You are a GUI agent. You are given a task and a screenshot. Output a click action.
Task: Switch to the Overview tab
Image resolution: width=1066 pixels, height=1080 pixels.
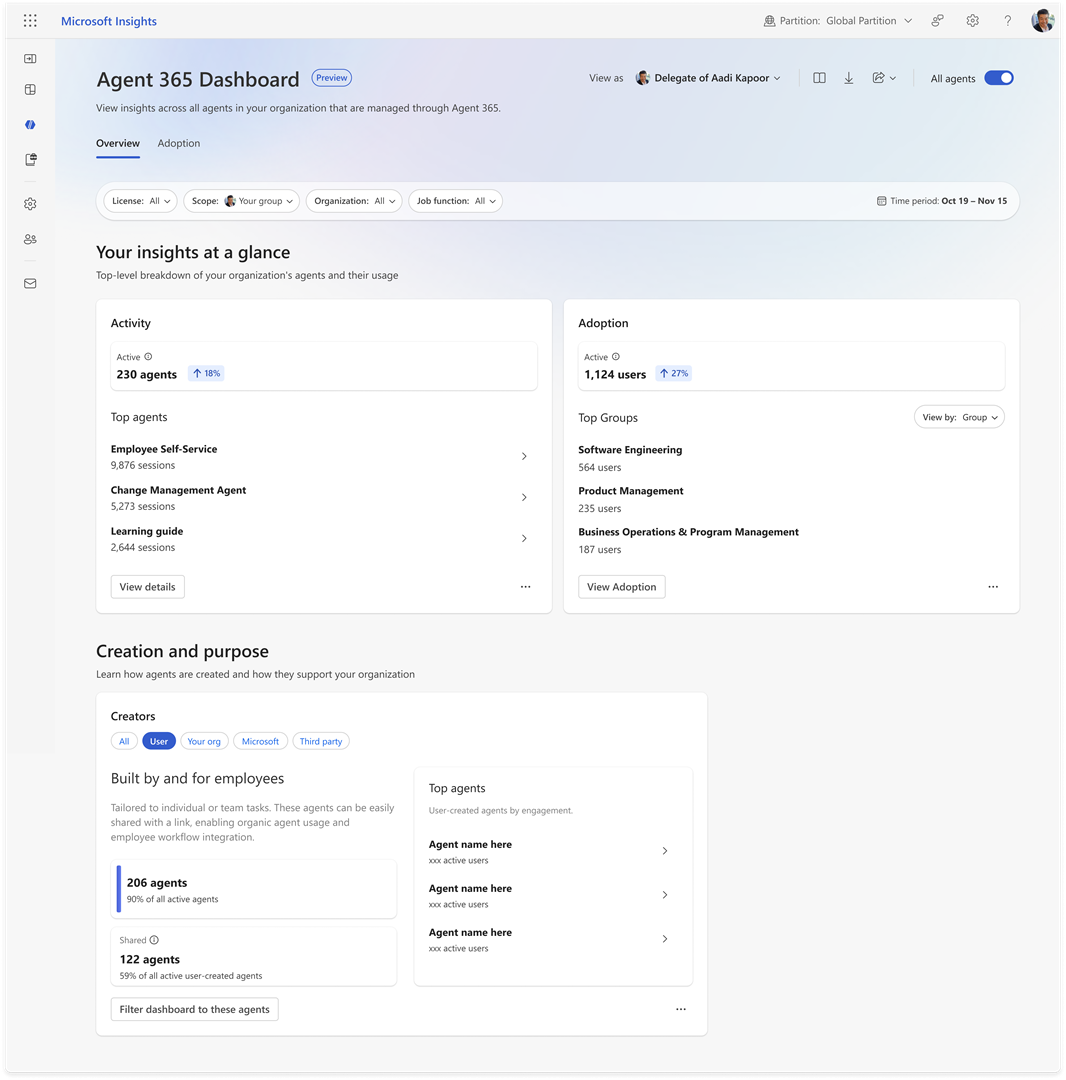point(118,143)
